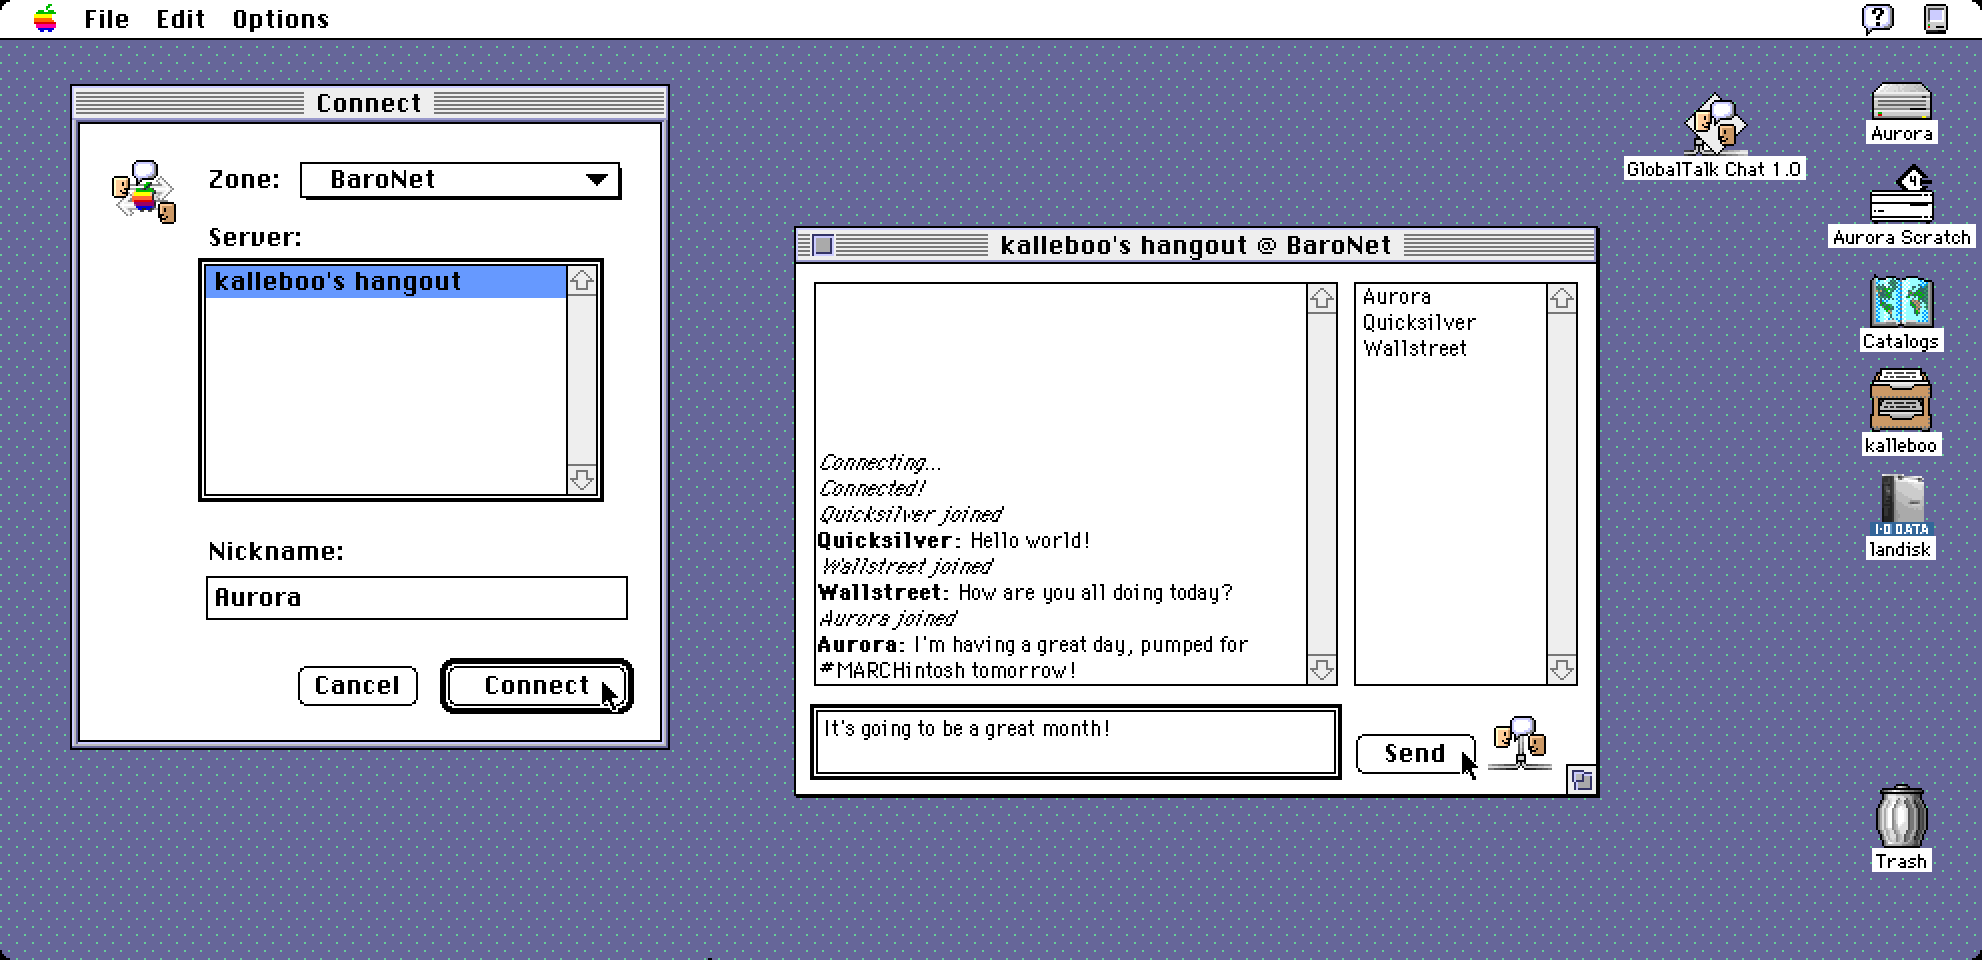Select the kalleboo printer icon
The image size is (1982, 960).
1900,402
